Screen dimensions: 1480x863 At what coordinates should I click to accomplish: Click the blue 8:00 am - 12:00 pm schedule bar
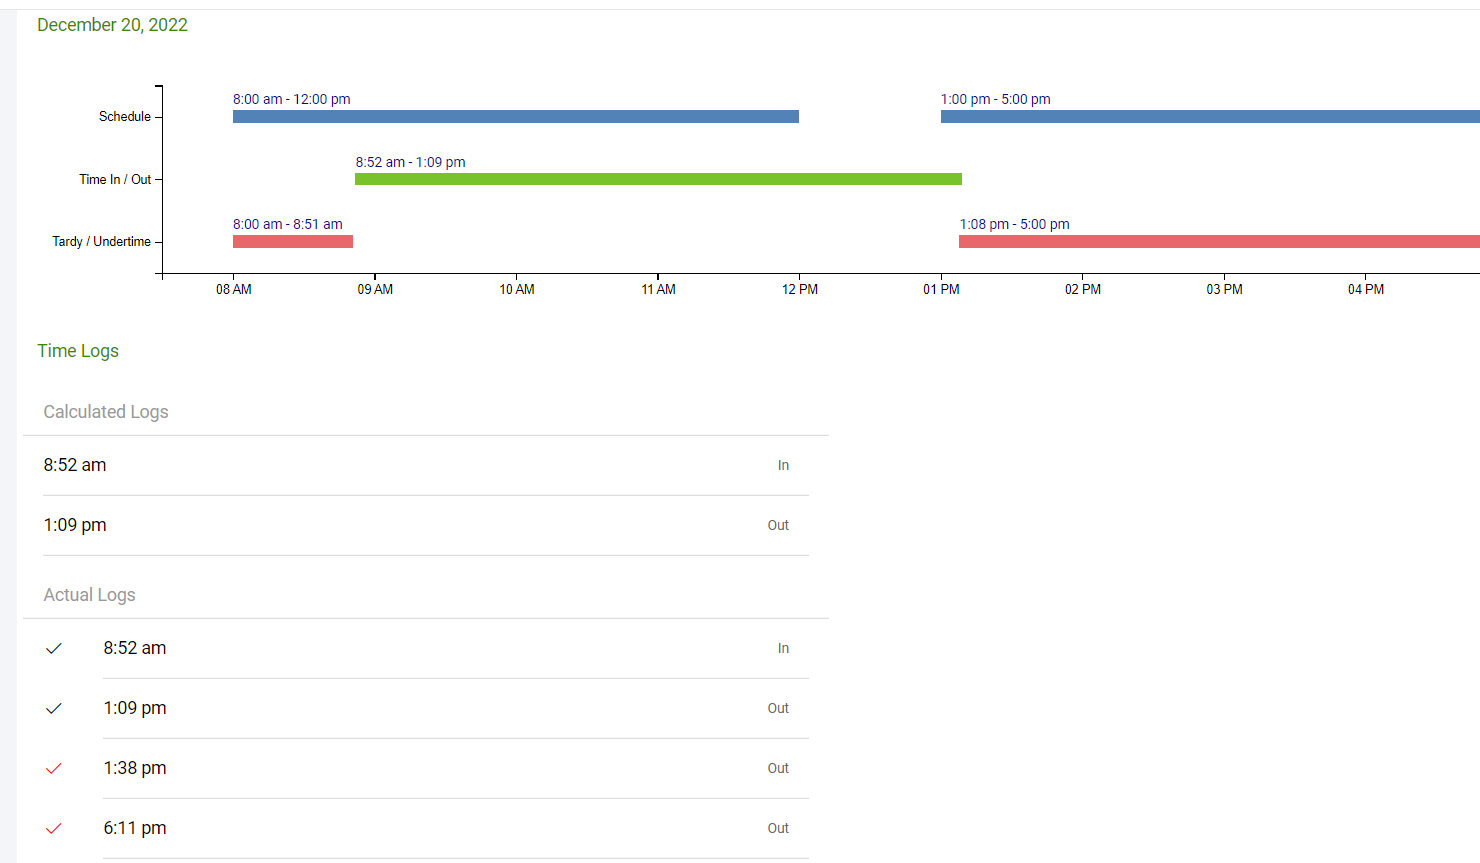pyautogui.click(x=515, y=117)
